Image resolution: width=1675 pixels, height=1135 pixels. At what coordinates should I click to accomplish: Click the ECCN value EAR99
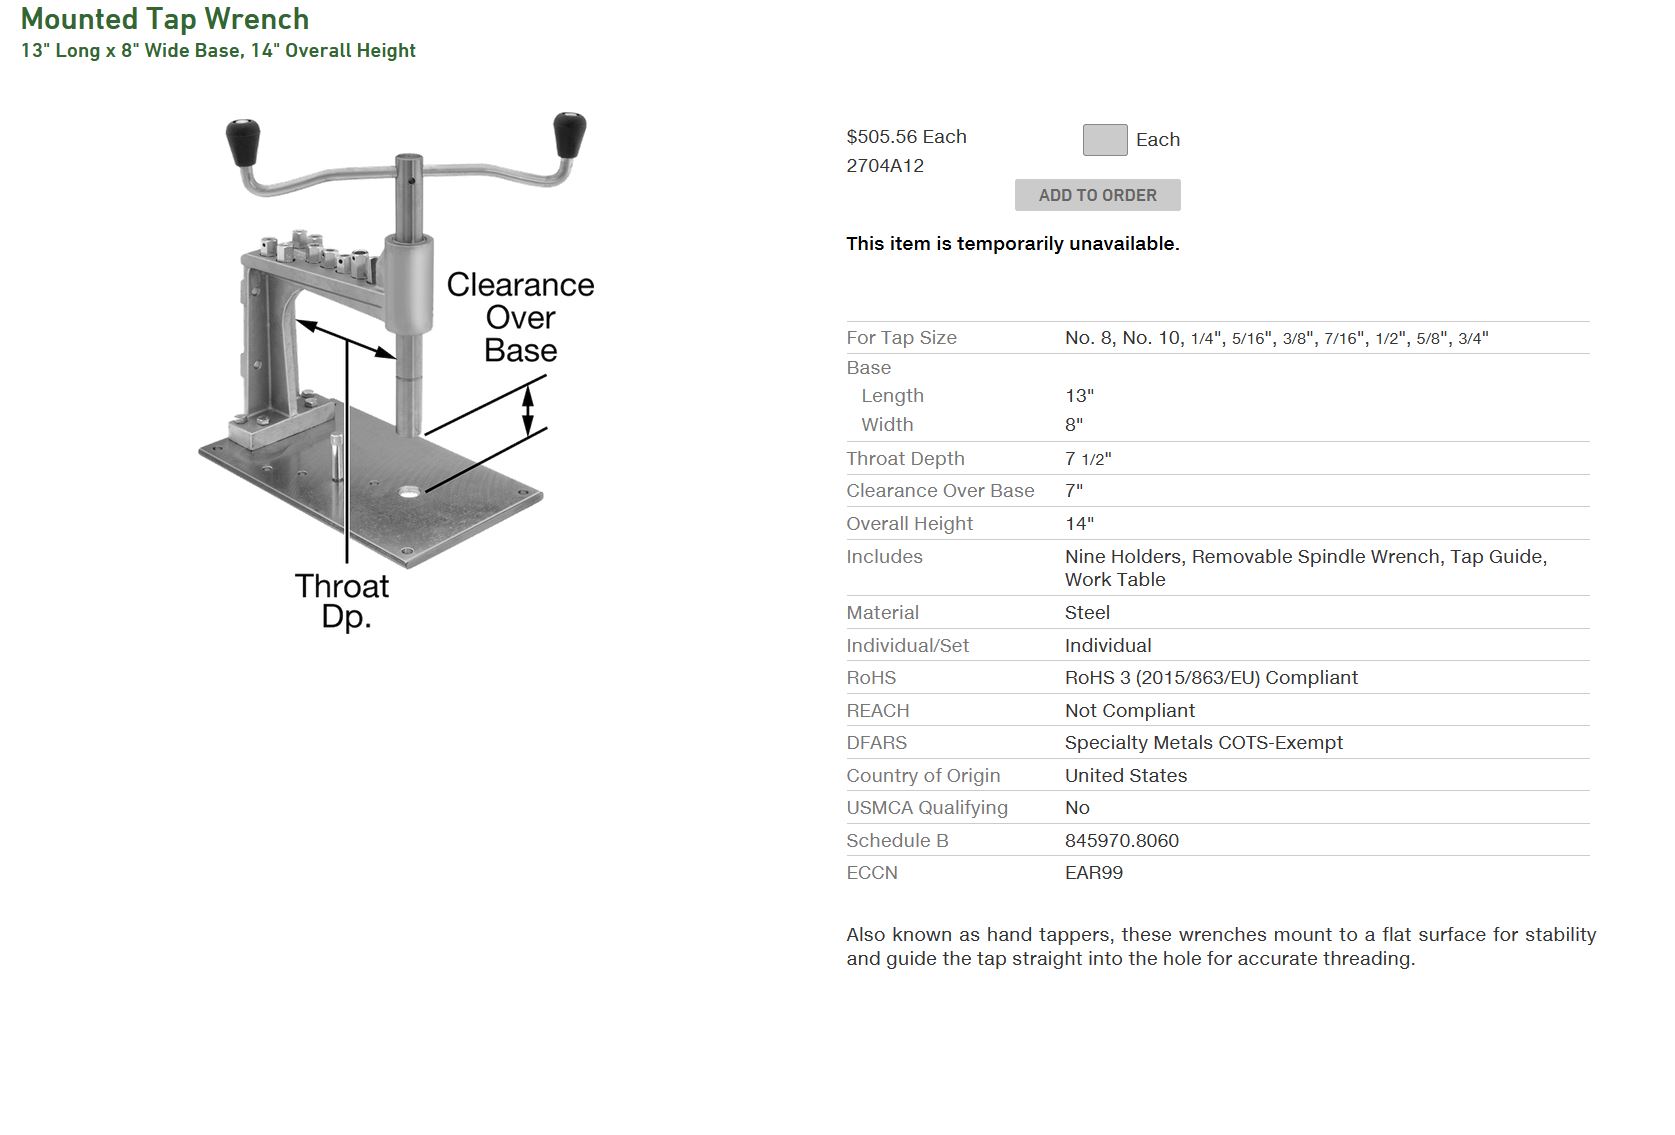click(1094, 873)
